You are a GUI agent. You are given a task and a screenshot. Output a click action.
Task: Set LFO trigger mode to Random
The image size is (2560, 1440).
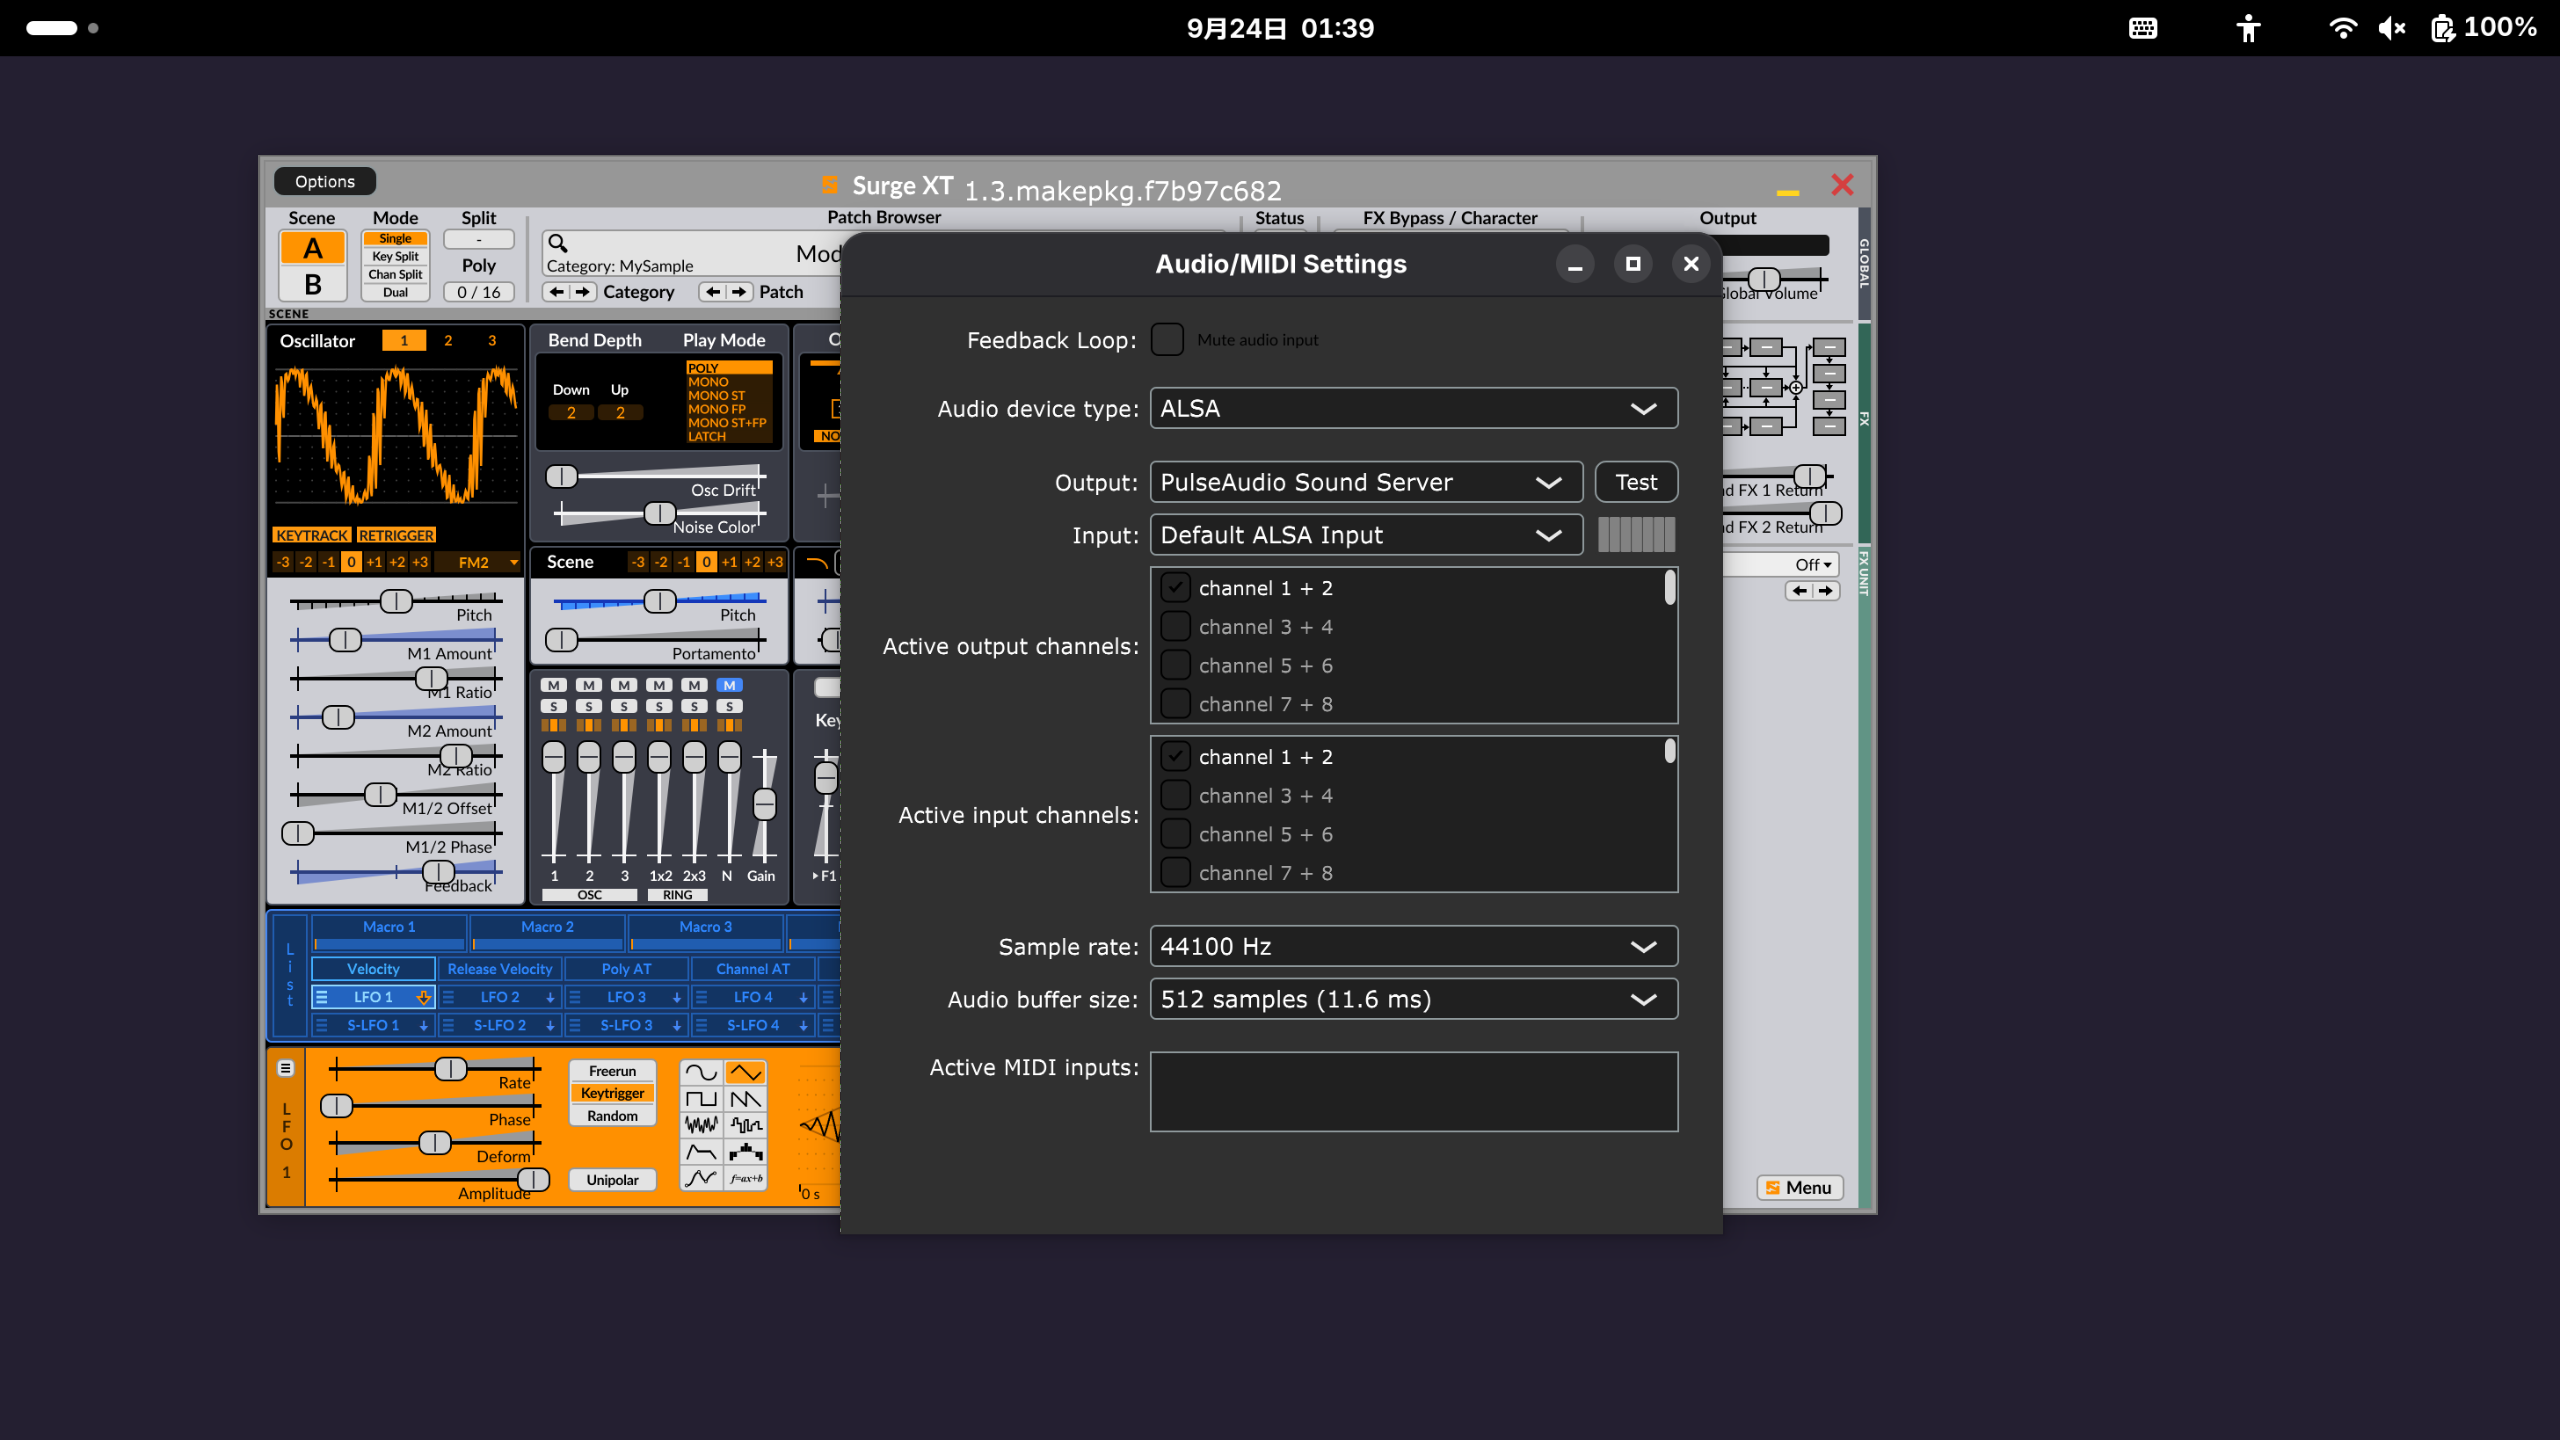pyautogui.click(x=612, y=1116)
